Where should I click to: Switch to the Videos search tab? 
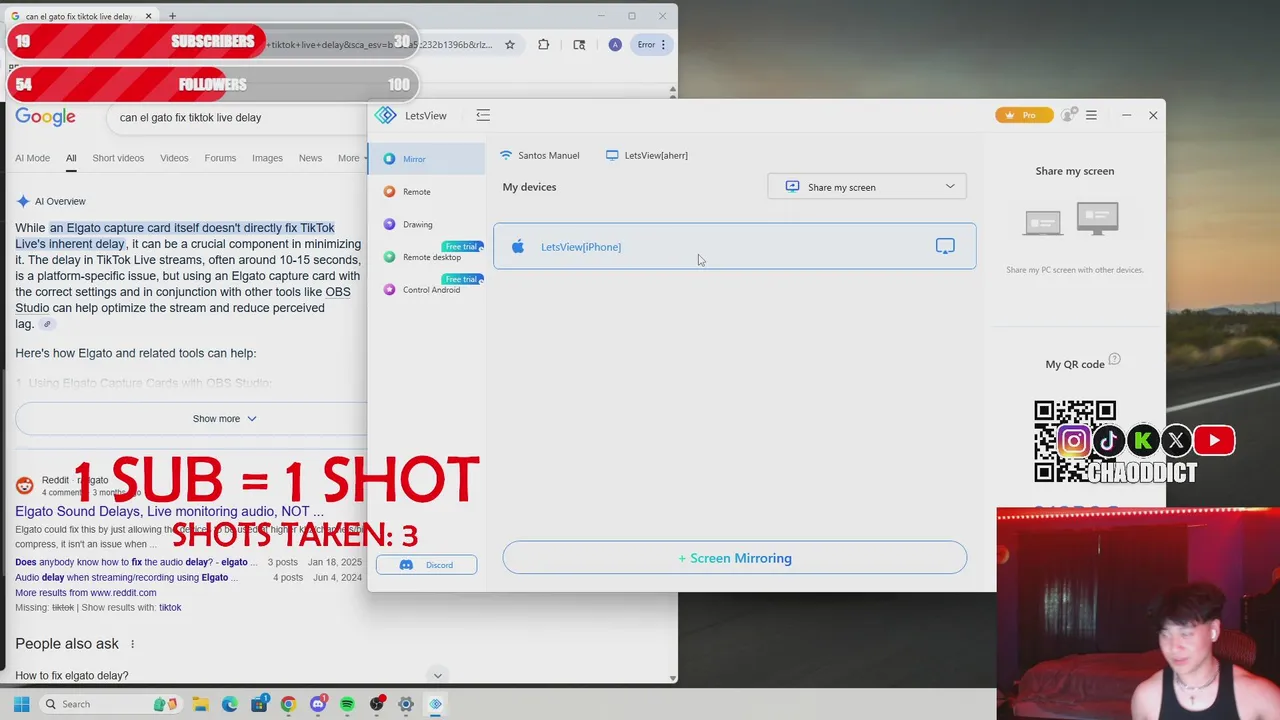pyautogui.click(x=174, y=158)
